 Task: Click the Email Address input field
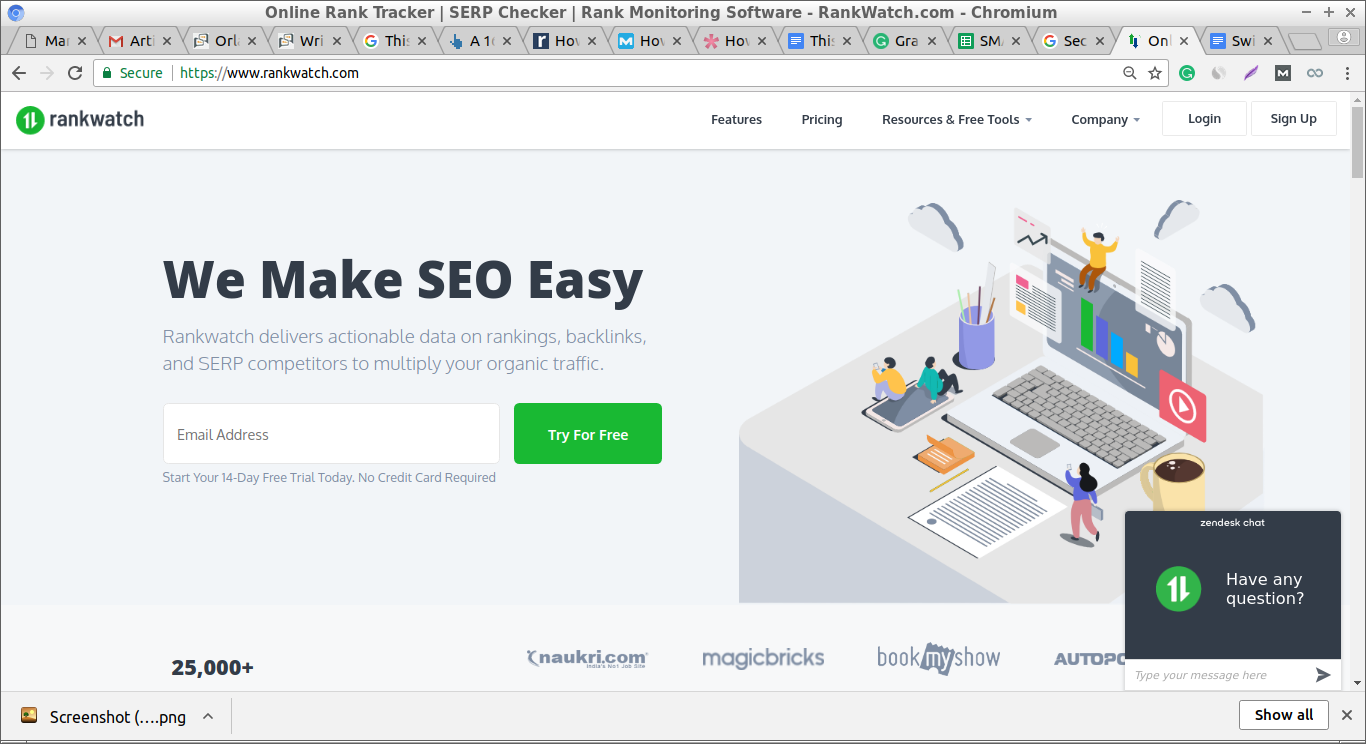click(x=331, y=434)
